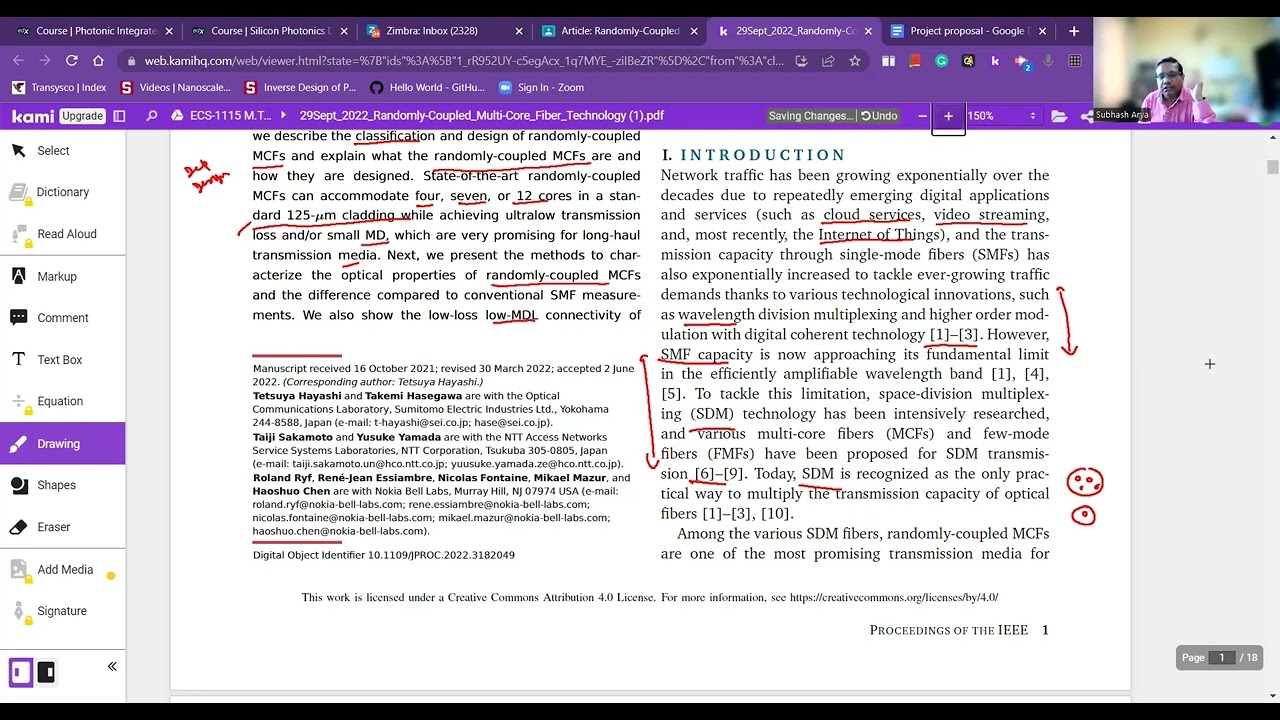Screen dimensions: 1280x720
Task: Click the Kami logo
Action: click(33, 116)
